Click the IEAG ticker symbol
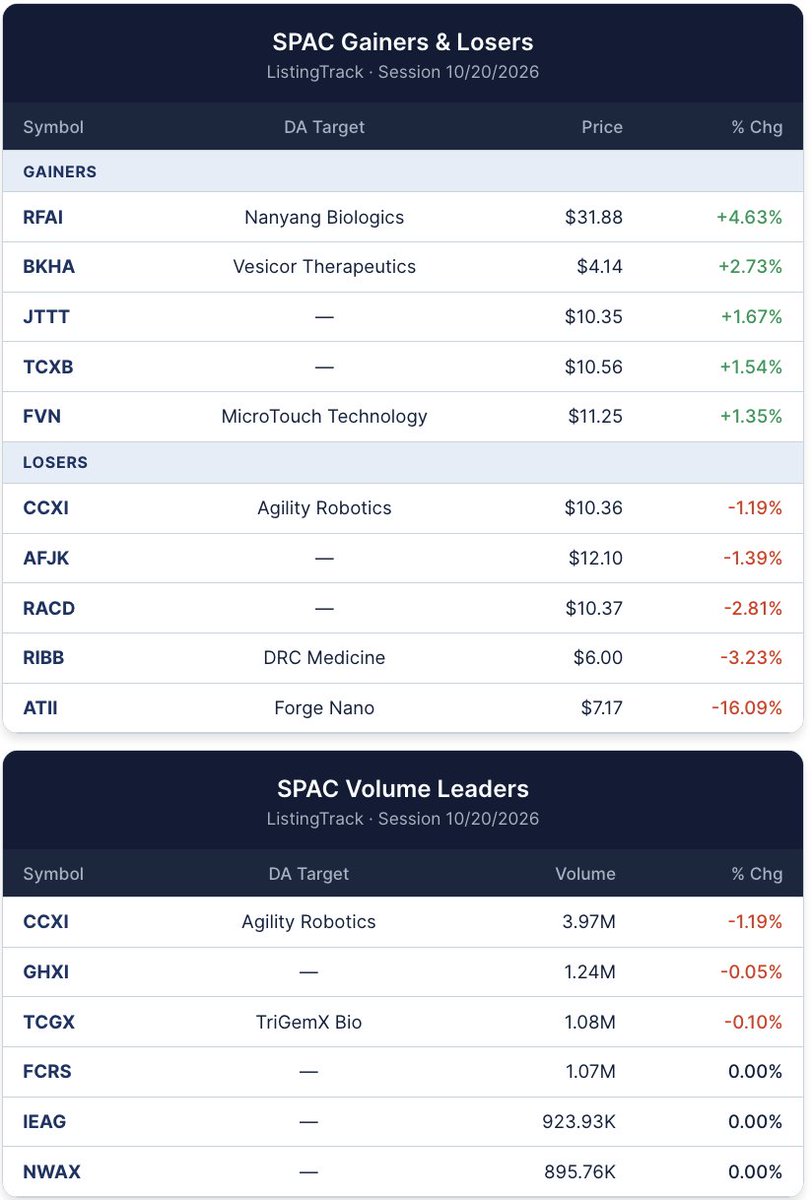The height and width of the screenshot is (1200, 812). (x=45, y=1122)
